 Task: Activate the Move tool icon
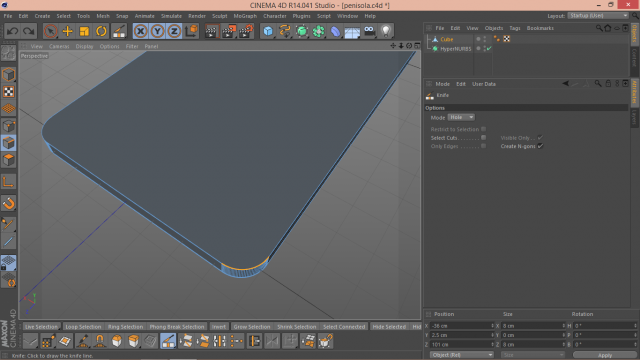click(67, 31)
